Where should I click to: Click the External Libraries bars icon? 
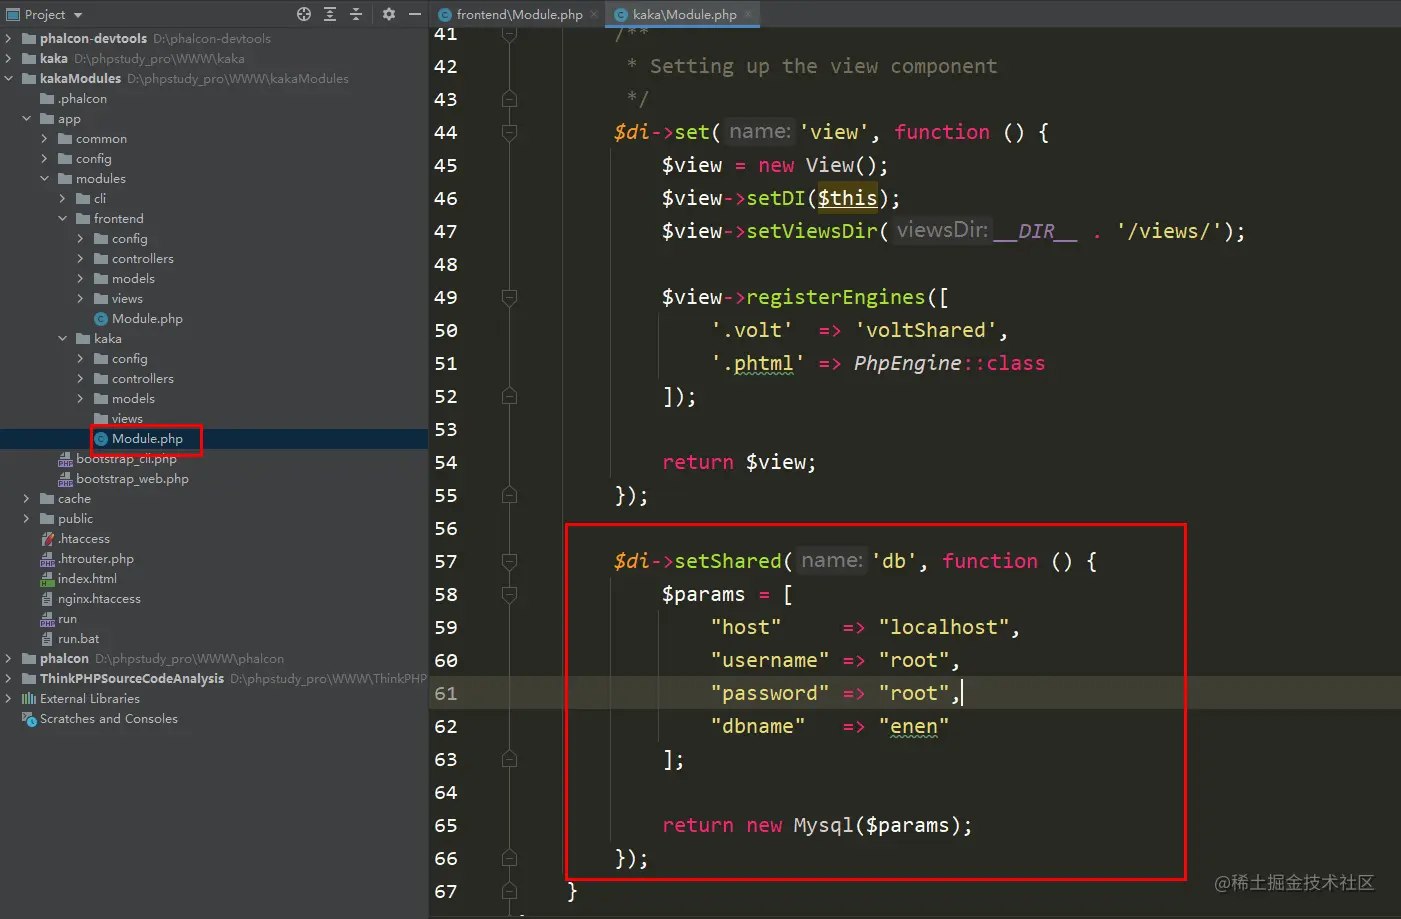click(x=29, y=699)
